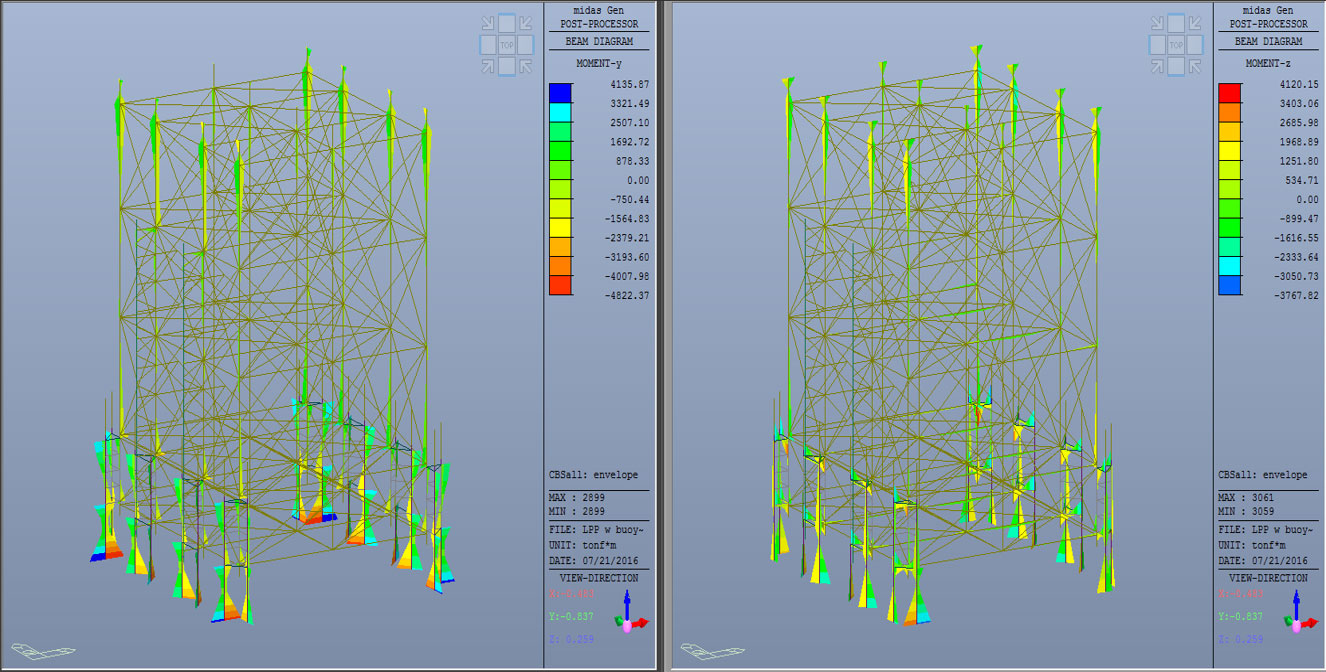Select the view square above TOP, Moment-y window
1326x672 pixels.
point(507,23)
